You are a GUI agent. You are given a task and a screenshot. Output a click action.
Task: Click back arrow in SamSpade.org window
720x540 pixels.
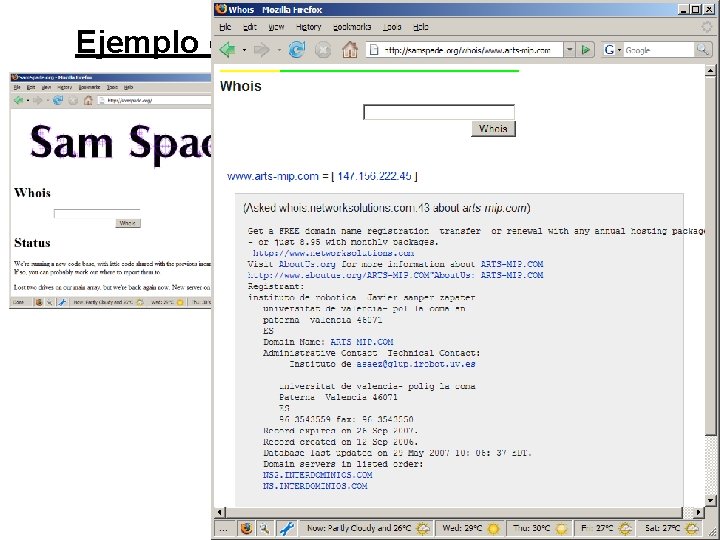18,100
